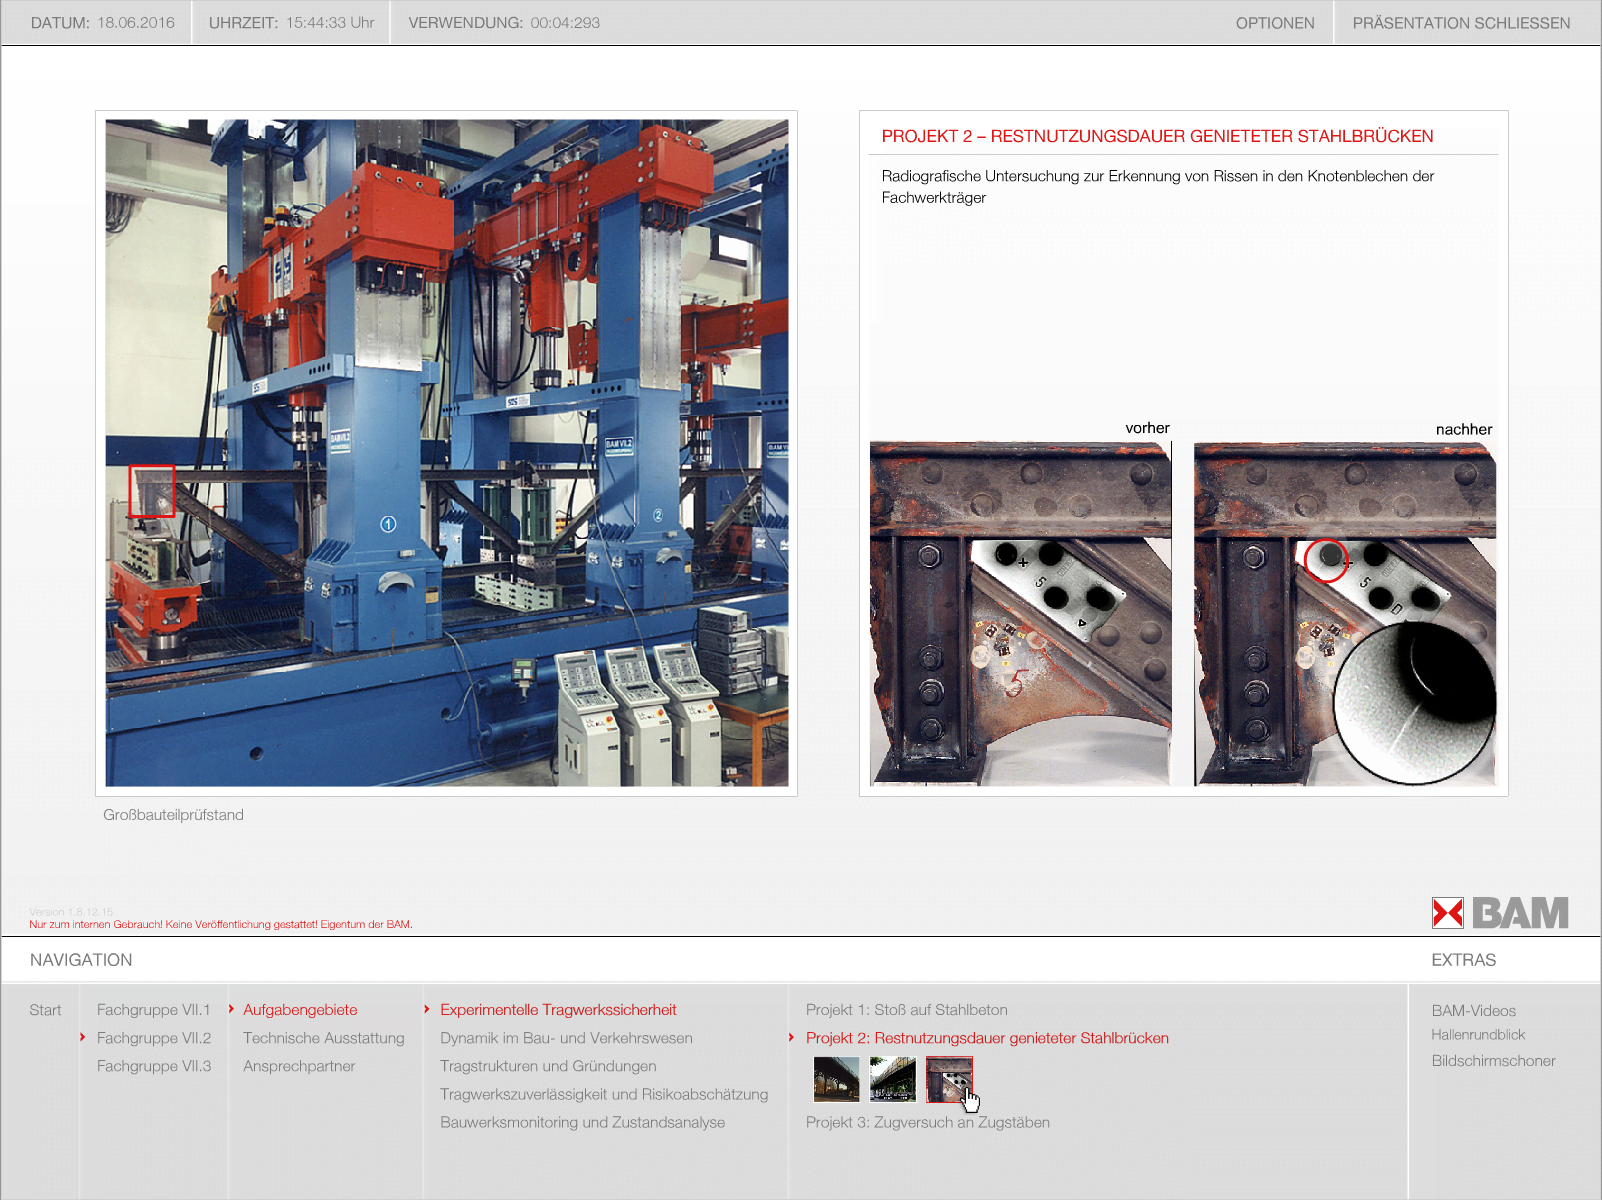Select the third thumbnail showing the riveted gusset plate
The height and width of the screenshot is (1200, 1602).
(x=948, y=1079)
